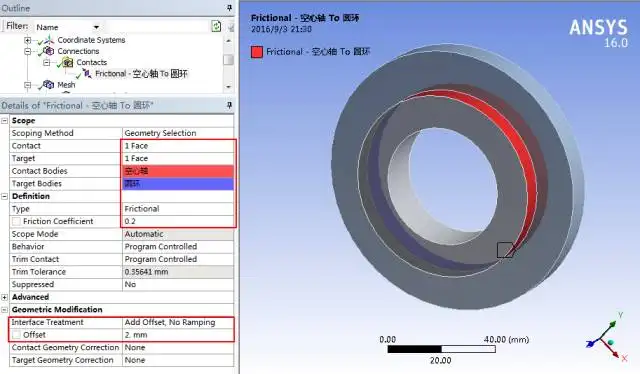Click the Target Geometry Correction value None

[178, 360]
